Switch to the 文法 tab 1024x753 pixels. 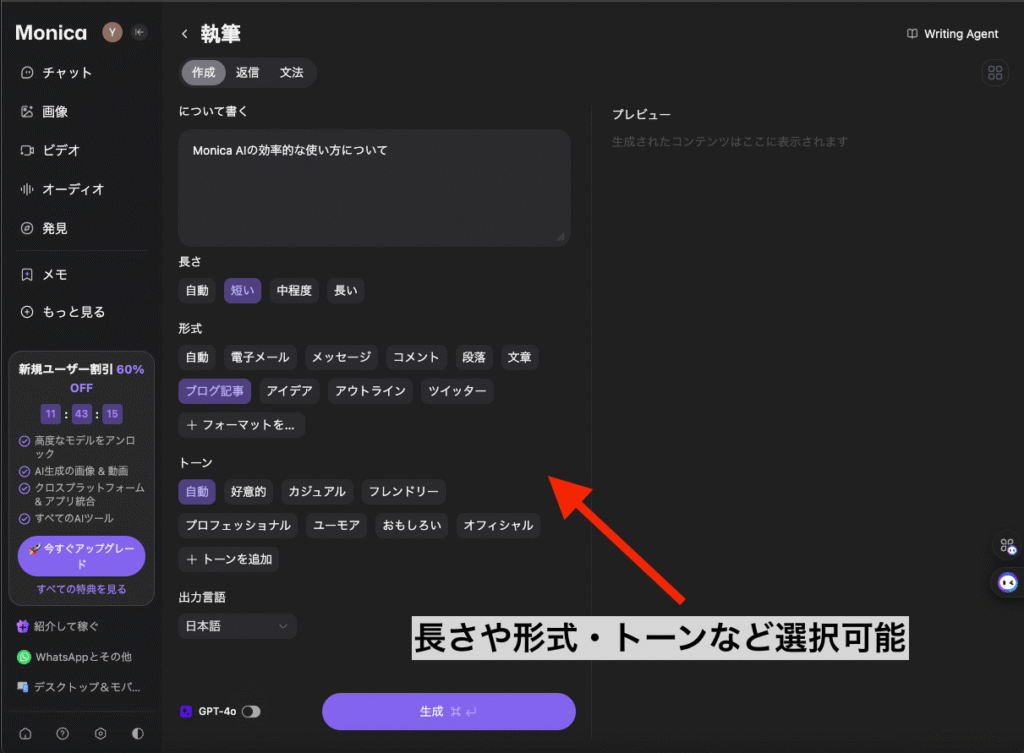pos(291,72)
